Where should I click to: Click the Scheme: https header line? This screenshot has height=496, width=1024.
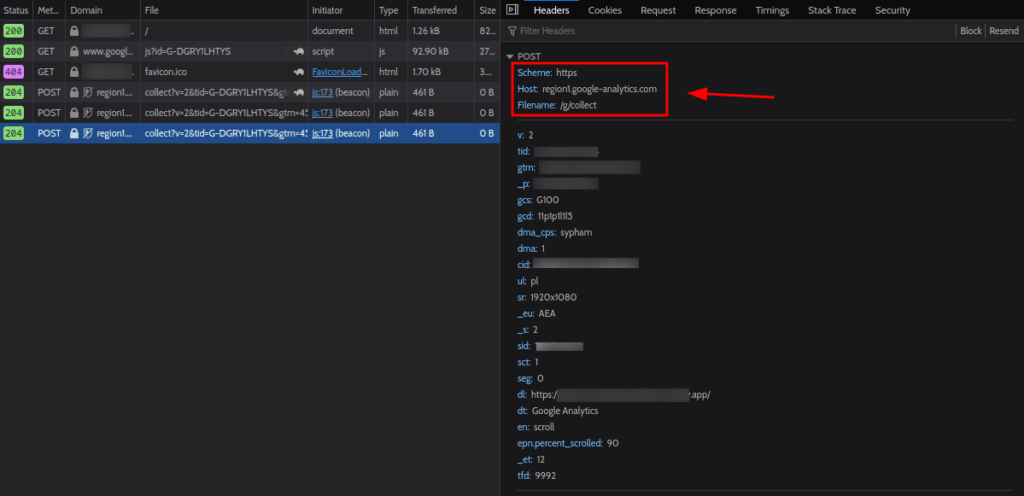547,72
